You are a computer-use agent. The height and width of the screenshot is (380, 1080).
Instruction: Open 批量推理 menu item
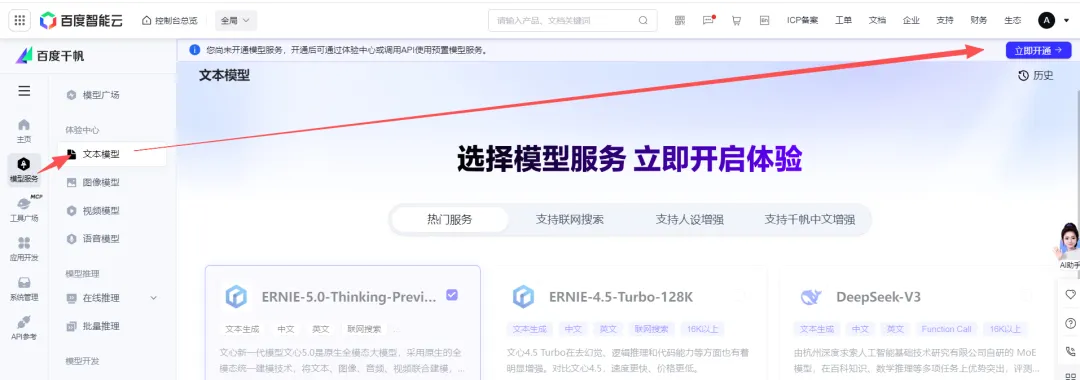[101, 326]
